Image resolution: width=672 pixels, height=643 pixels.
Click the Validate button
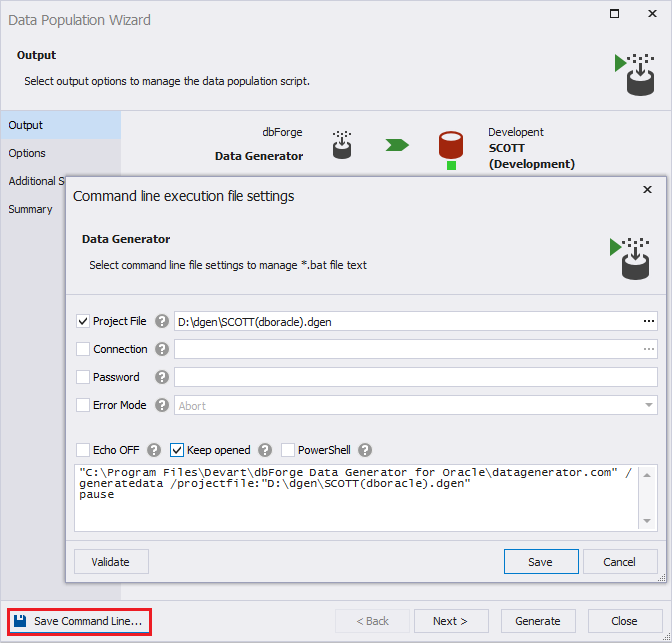point(111,562)
